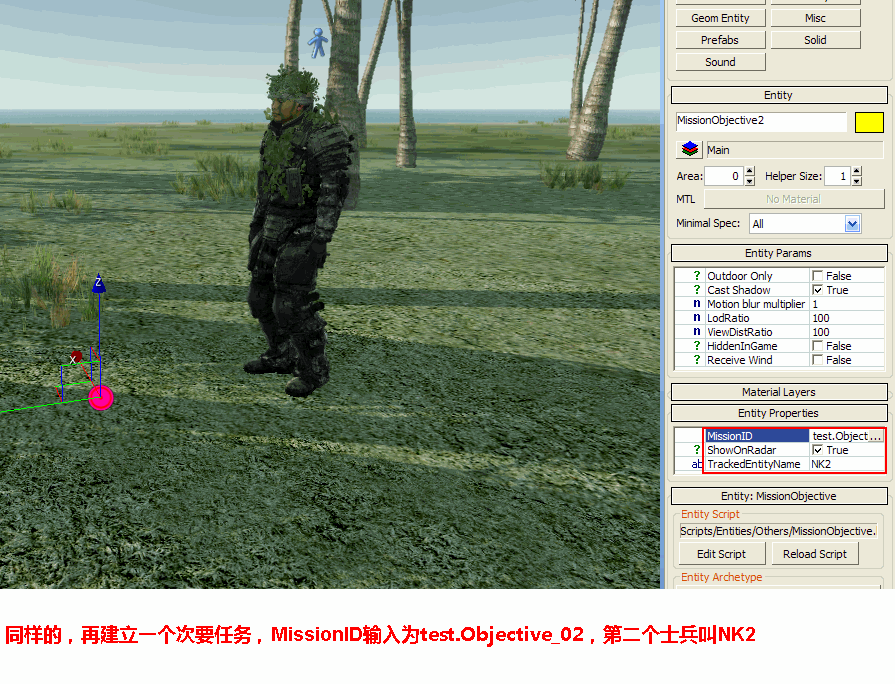Collapse the Entity rollup header

pos(779,95)
